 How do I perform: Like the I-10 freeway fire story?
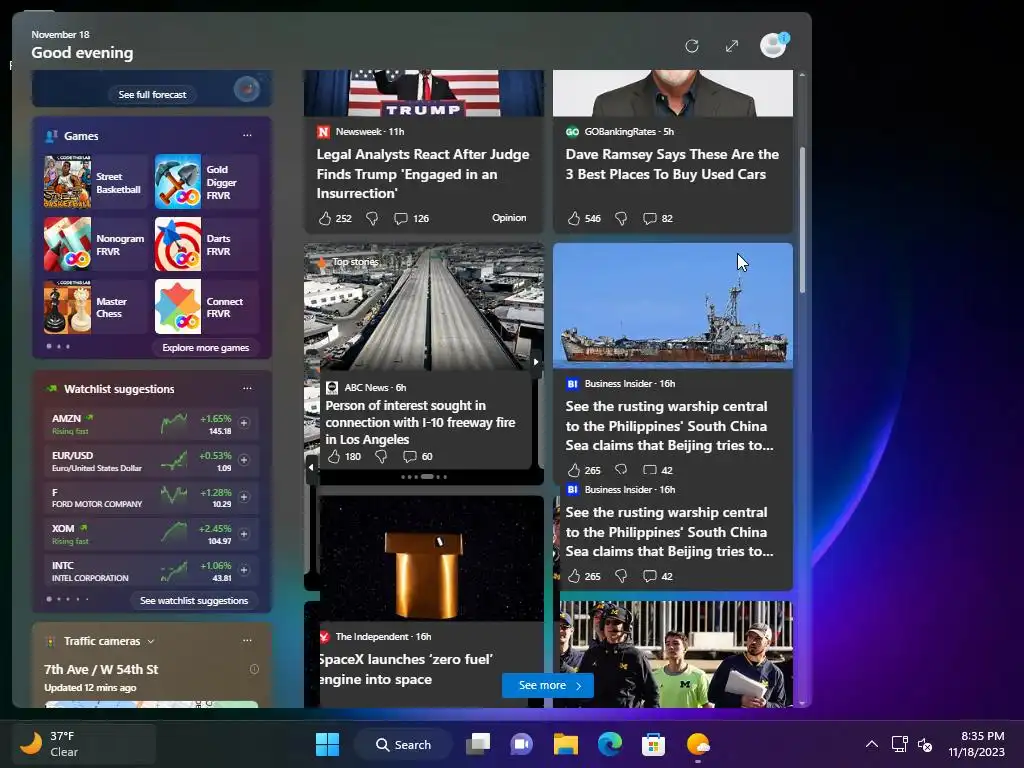pyautogui.click(x=334, y=456)
